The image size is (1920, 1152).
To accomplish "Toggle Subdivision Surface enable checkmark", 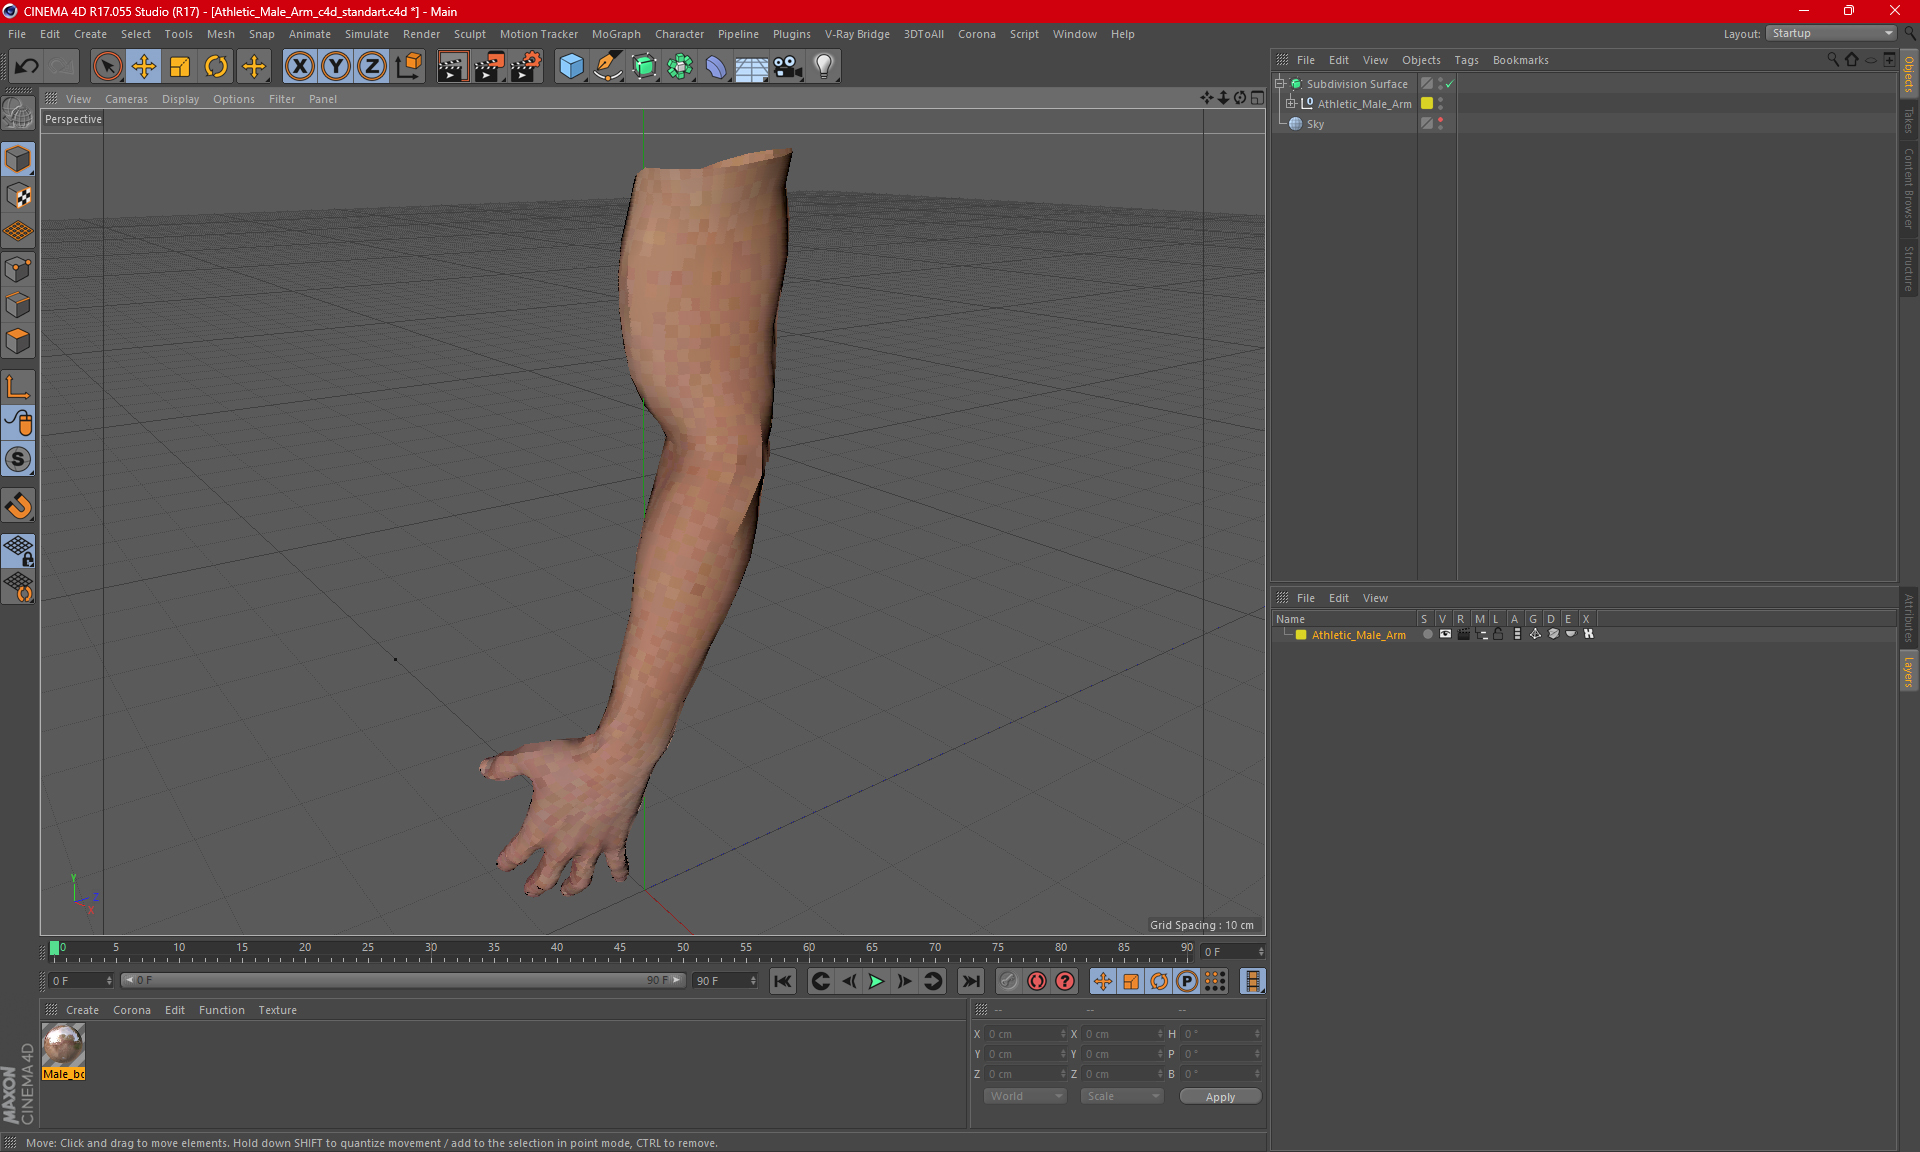I will 1449,84.
